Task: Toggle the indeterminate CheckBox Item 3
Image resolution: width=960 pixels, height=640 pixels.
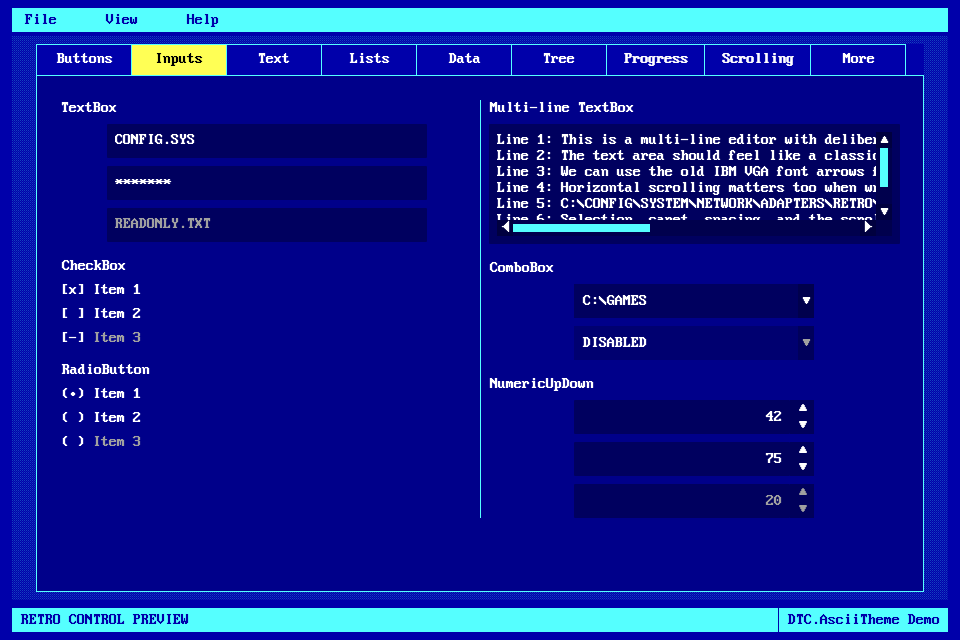Action: point(101,337)
